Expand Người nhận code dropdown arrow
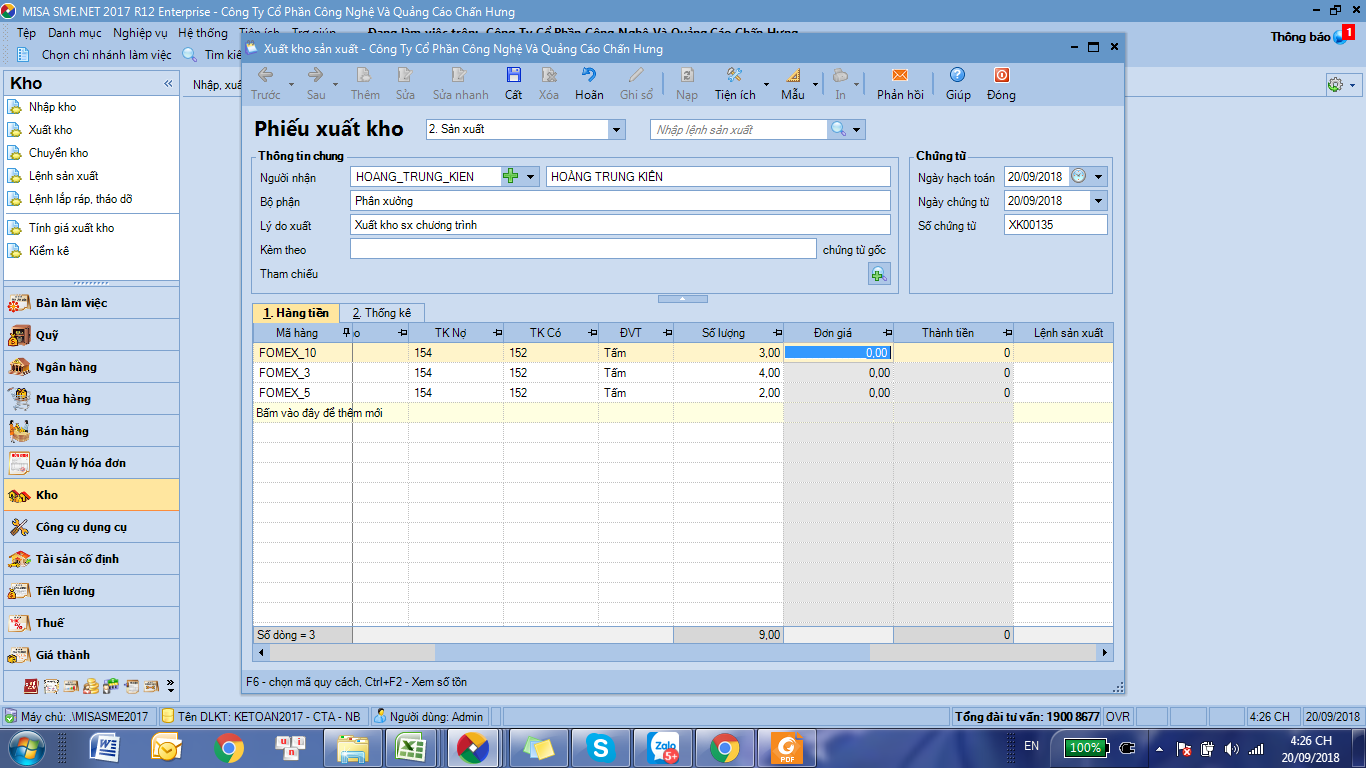The image size is (1366, 768). [x=530, y=176]
